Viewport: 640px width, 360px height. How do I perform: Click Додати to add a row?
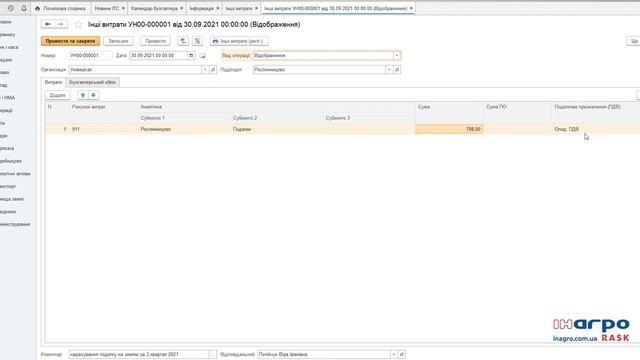(58, 95)
